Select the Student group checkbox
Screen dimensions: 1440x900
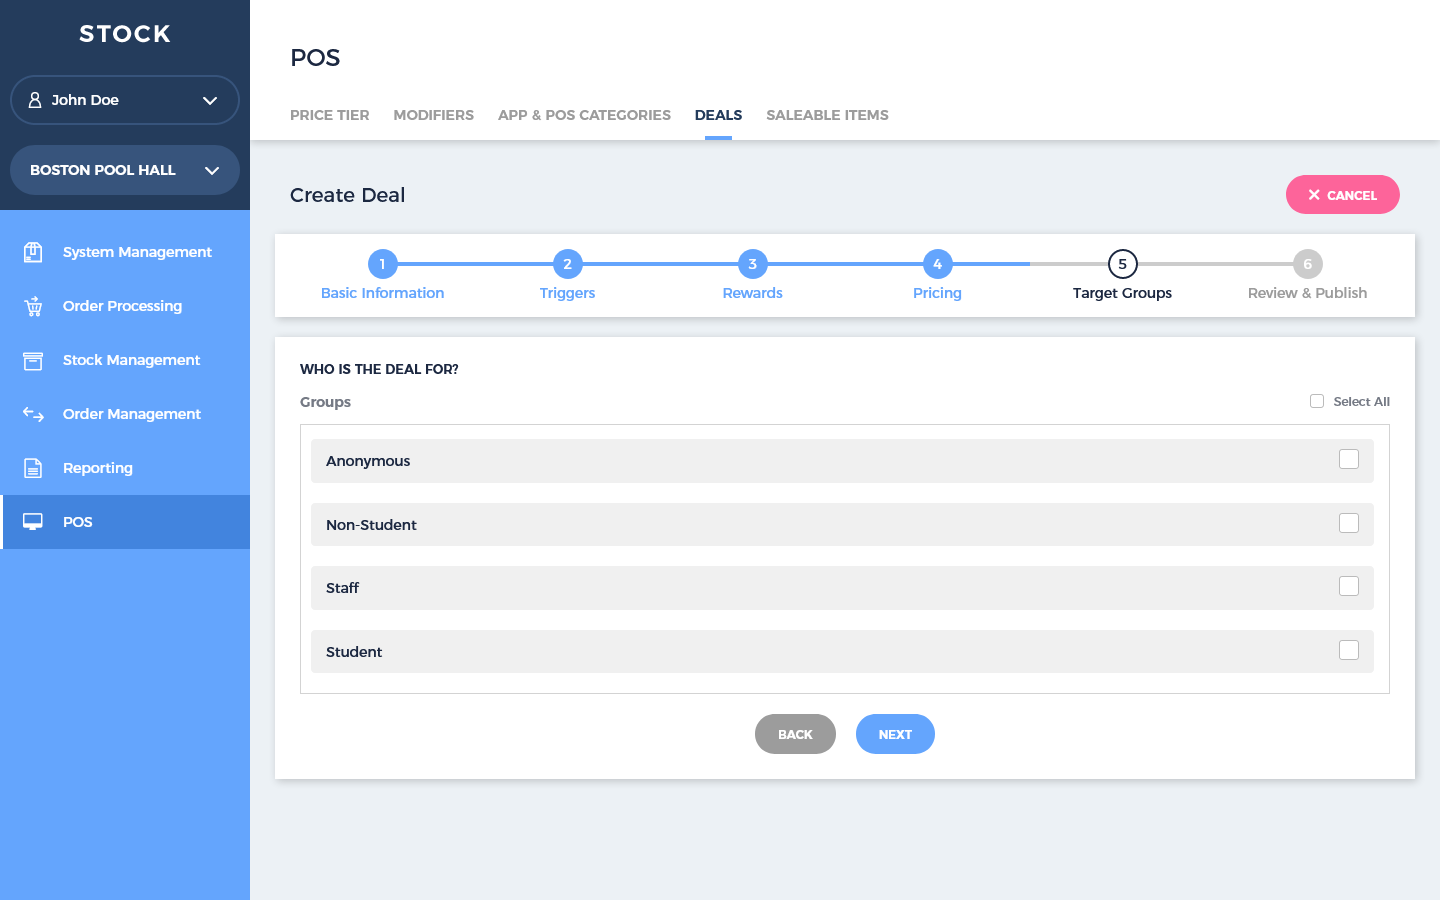(x=1348, y=650)
